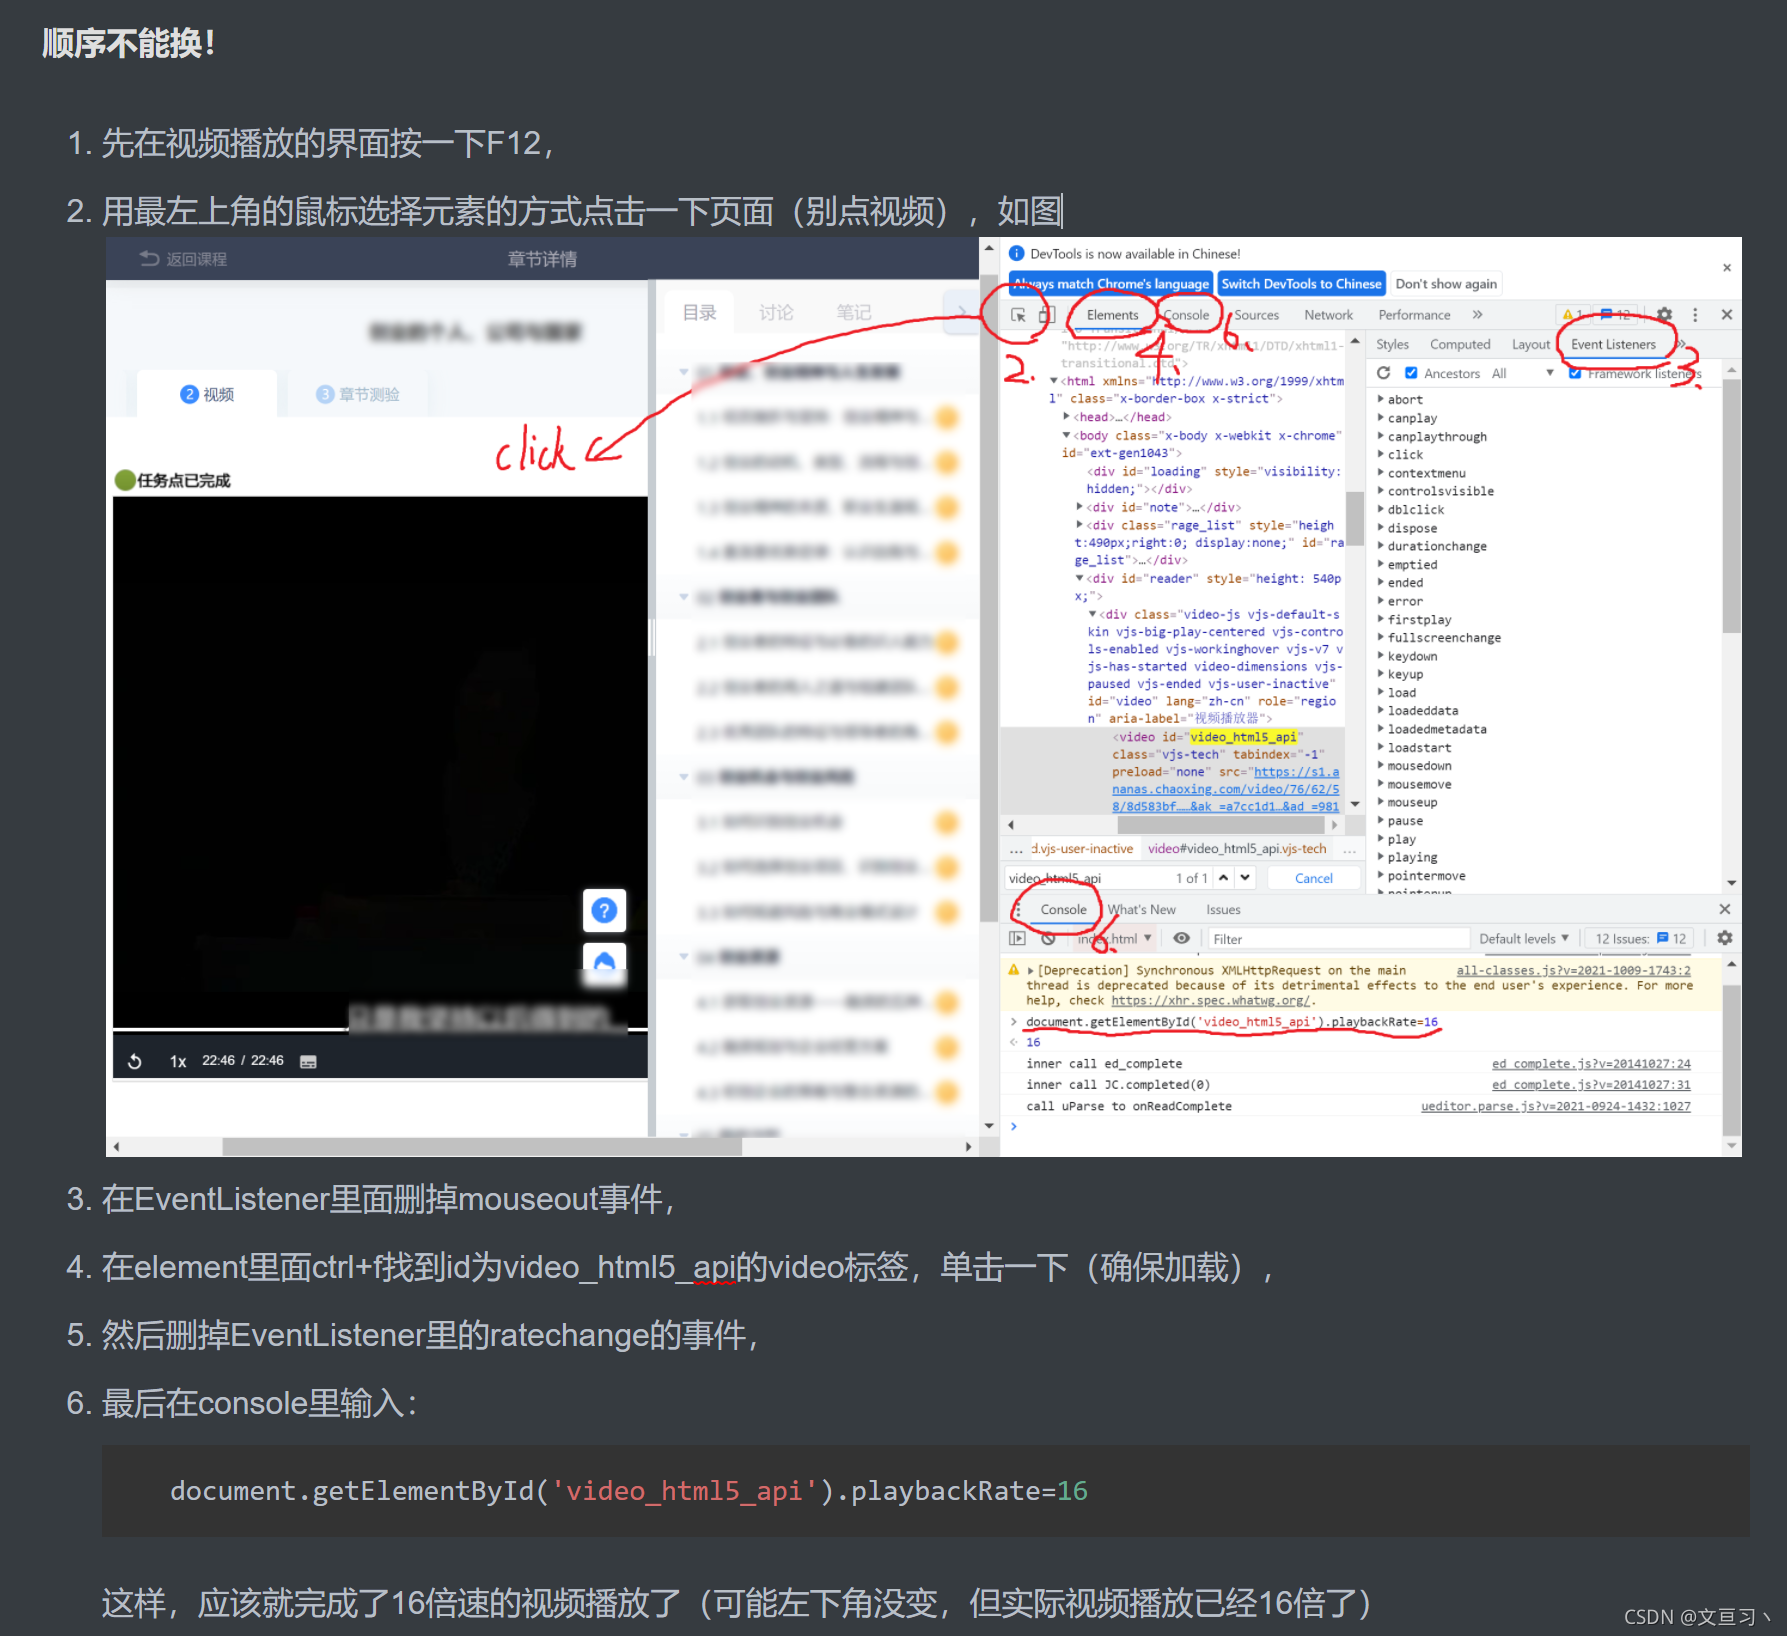The width and height of the screenshot is (1787, 1636).
Task: Expand the Deprecation warning message
Action: coord(1030,970)
